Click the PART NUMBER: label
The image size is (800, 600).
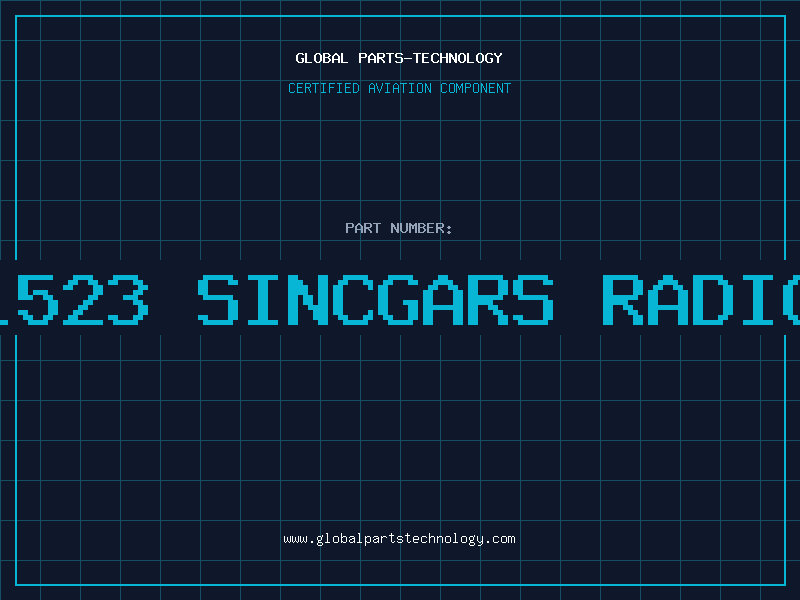coord(399,228)
